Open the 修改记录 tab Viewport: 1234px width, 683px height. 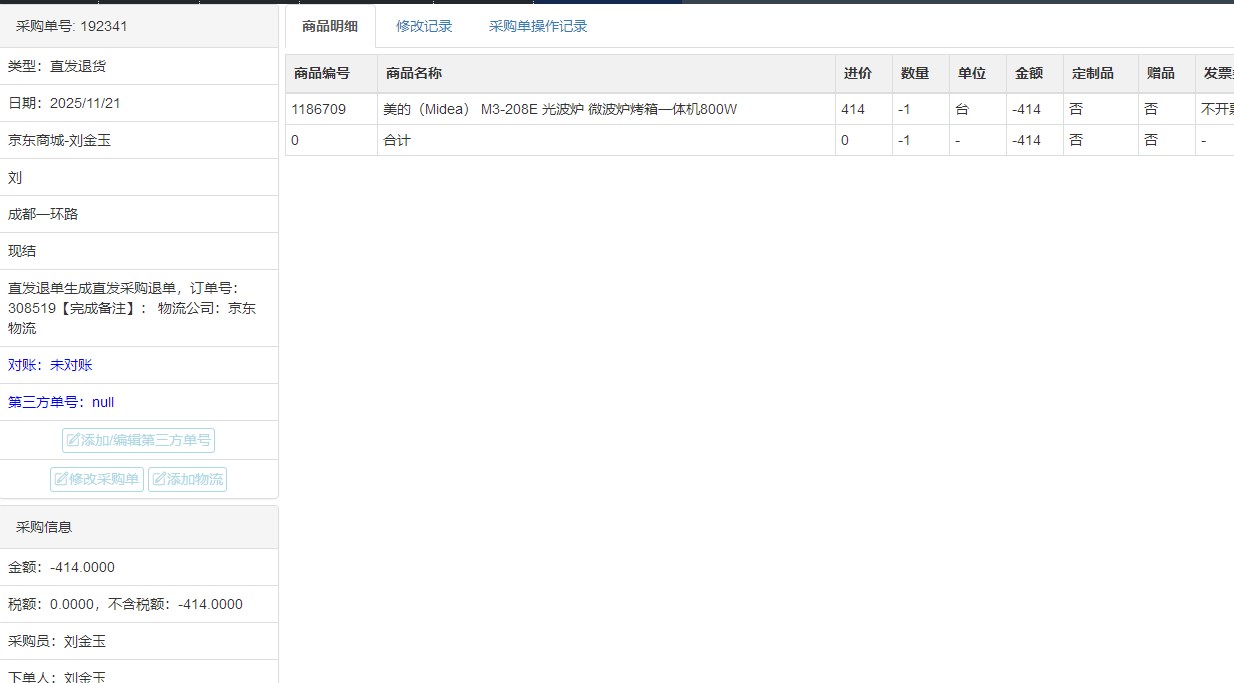coord(424,27)
